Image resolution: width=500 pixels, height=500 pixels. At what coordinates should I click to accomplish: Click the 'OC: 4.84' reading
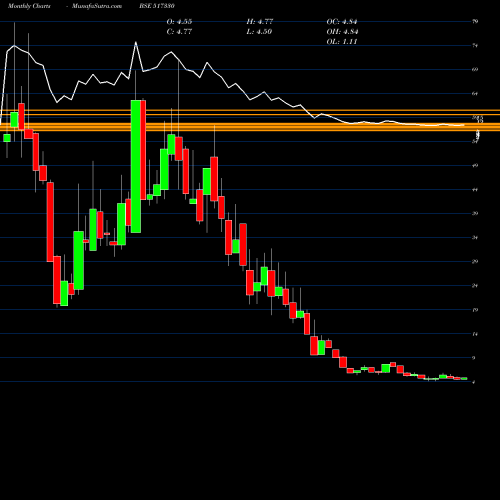[x=342, y=22]
